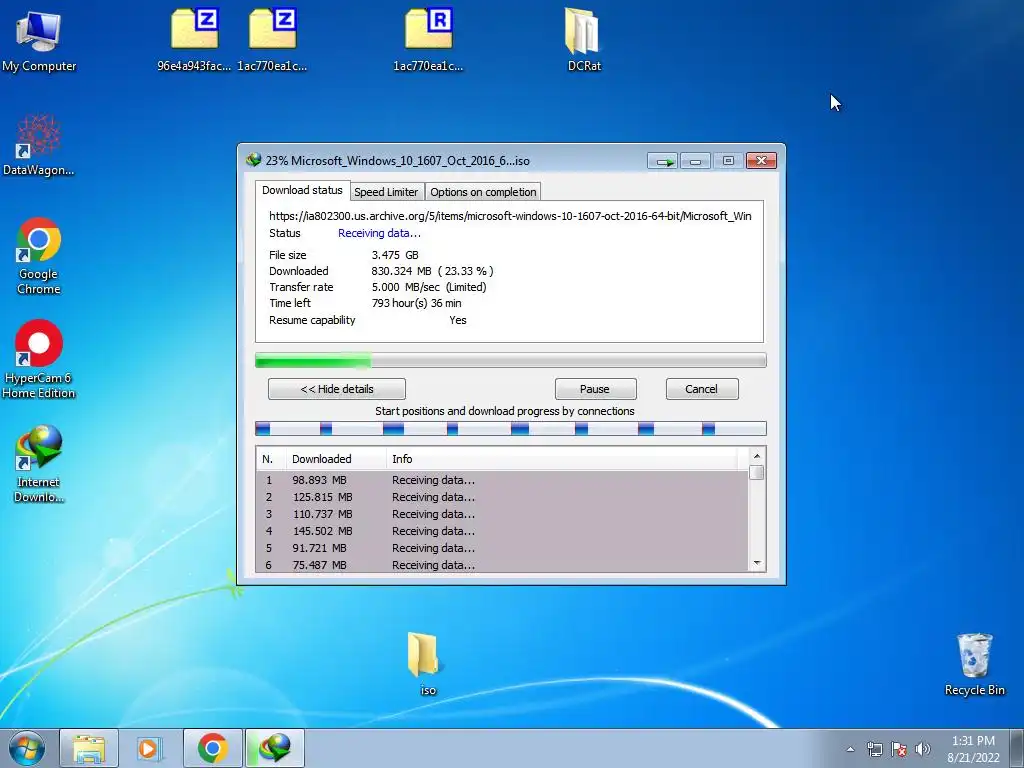The image size is (1024, 768).
Task: Click the DataWagon shortcut icon
Action: 38,145
